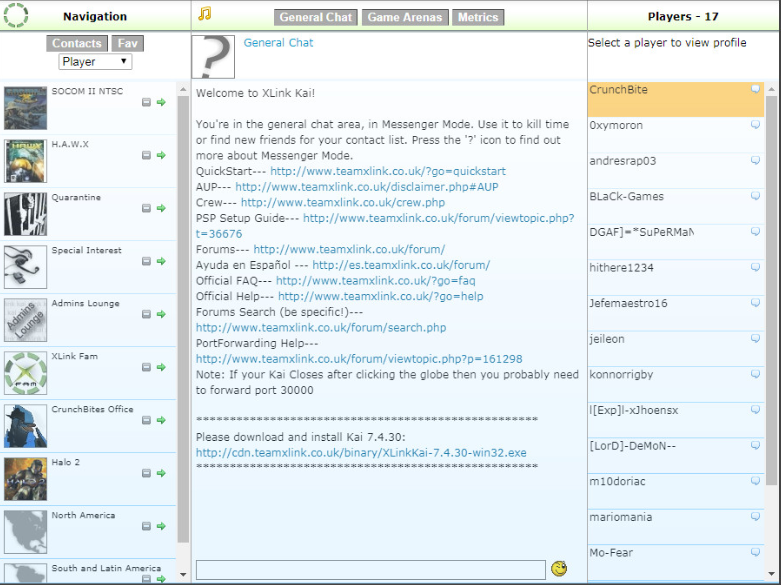Click the General Chat title link

coord(278,43)
